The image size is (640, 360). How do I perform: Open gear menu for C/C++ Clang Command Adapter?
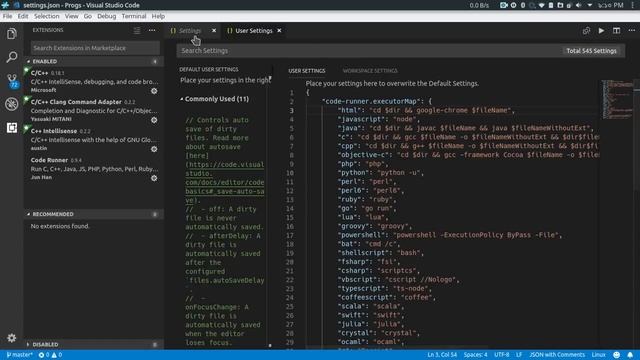point(154,120)
